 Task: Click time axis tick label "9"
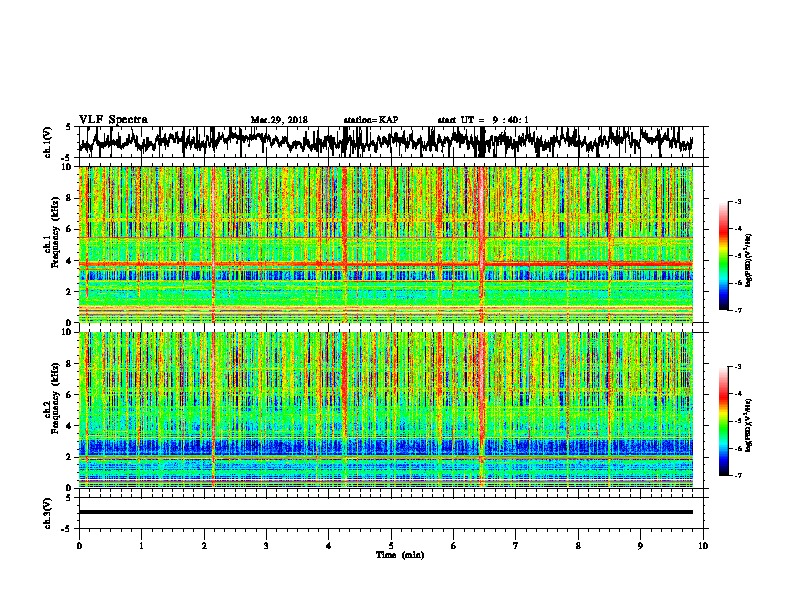[x=640, y=546]
